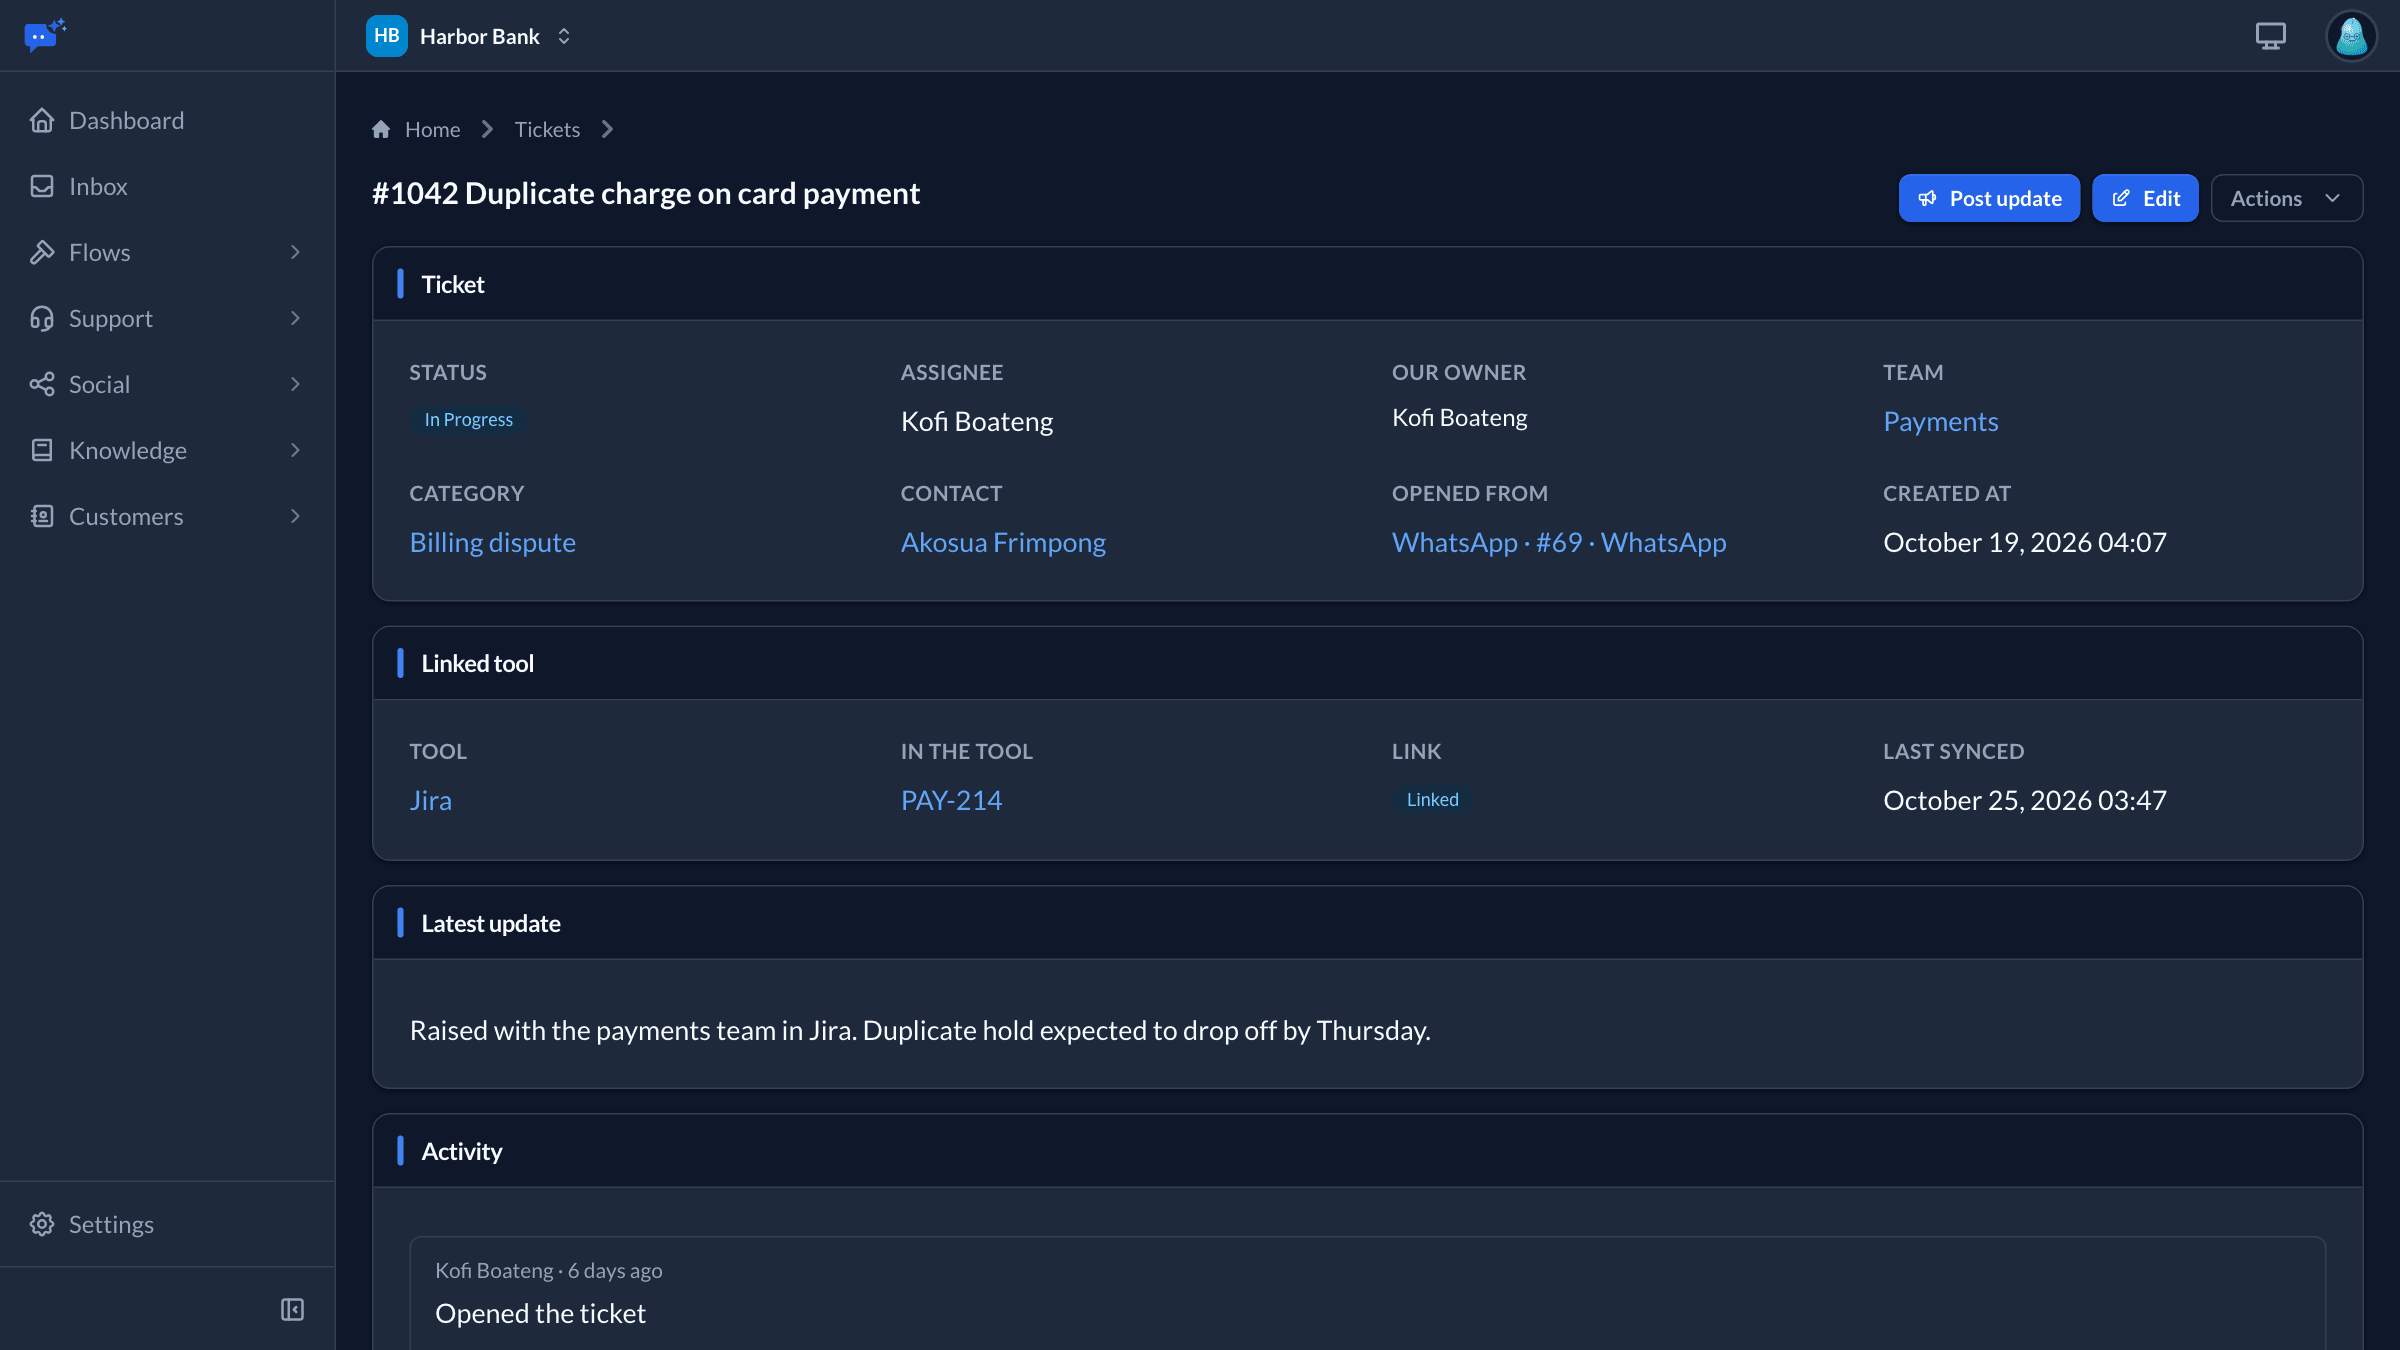Click the Flows tool icon
The image size is (2400, 1350).
[42, 252]
